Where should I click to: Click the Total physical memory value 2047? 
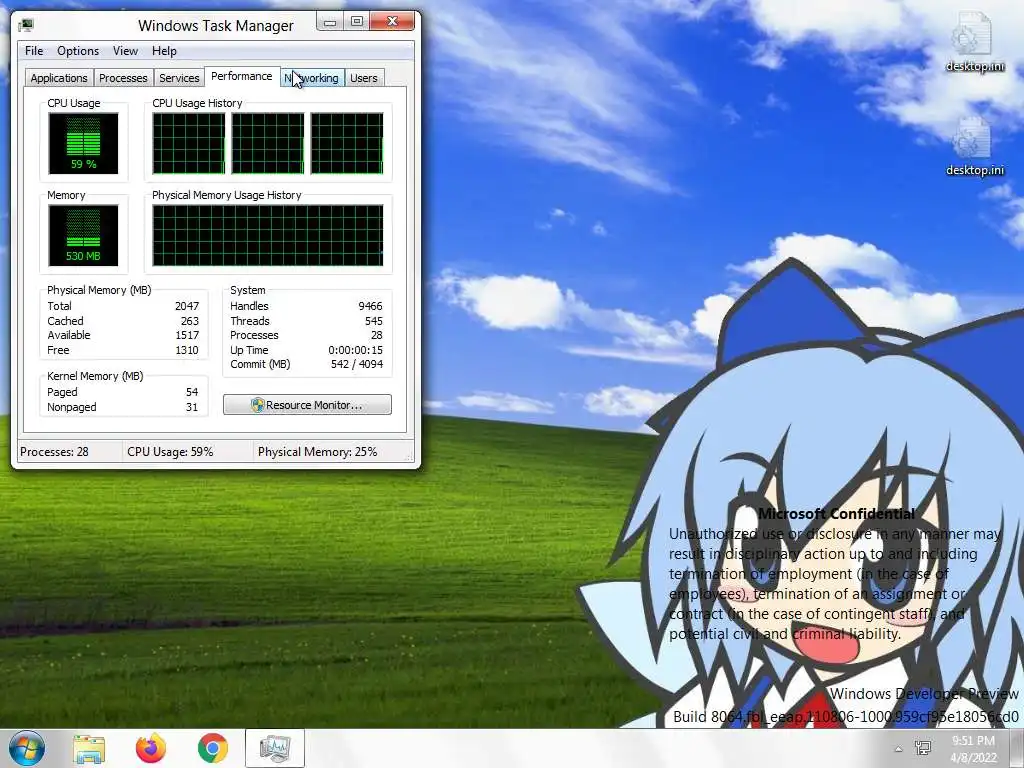click(x=187, y=306)
